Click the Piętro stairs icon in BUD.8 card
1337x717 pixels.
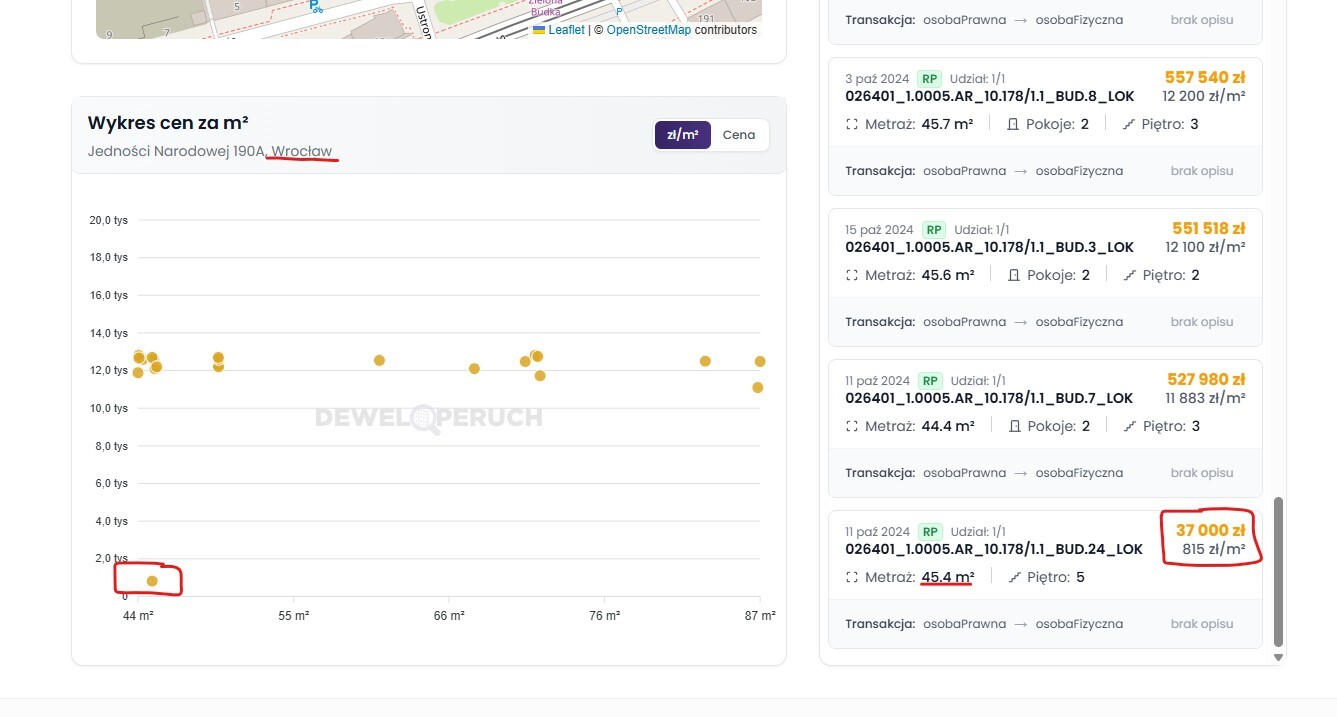pos(1129,124)
